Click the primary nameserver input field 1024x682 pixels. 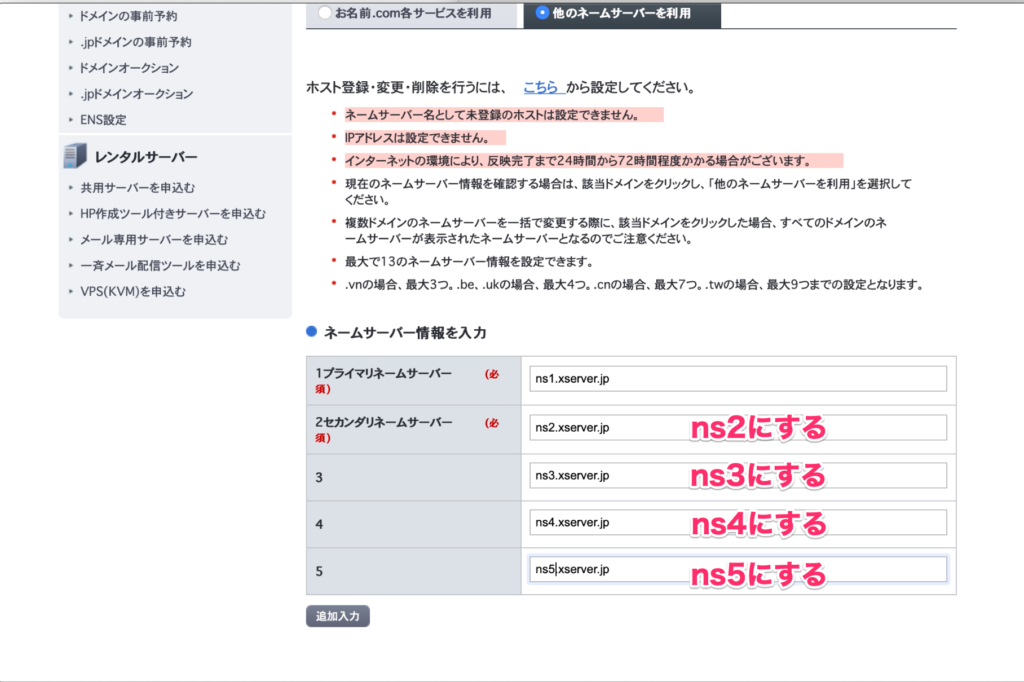coord(738,379)
